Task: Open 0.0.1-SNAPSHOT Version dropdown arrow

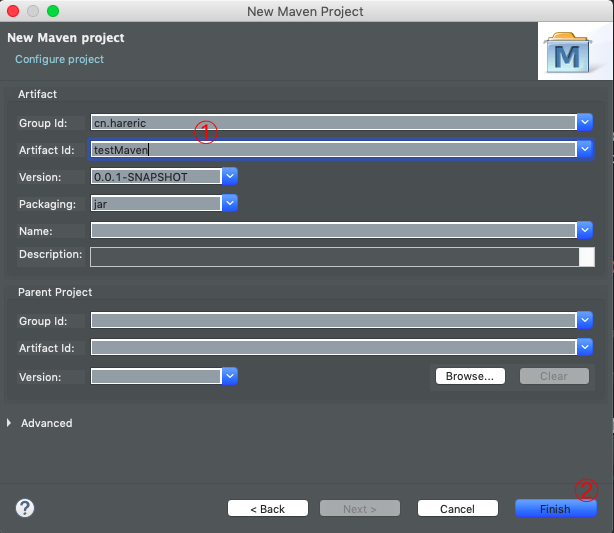Action: coord(230,177)
